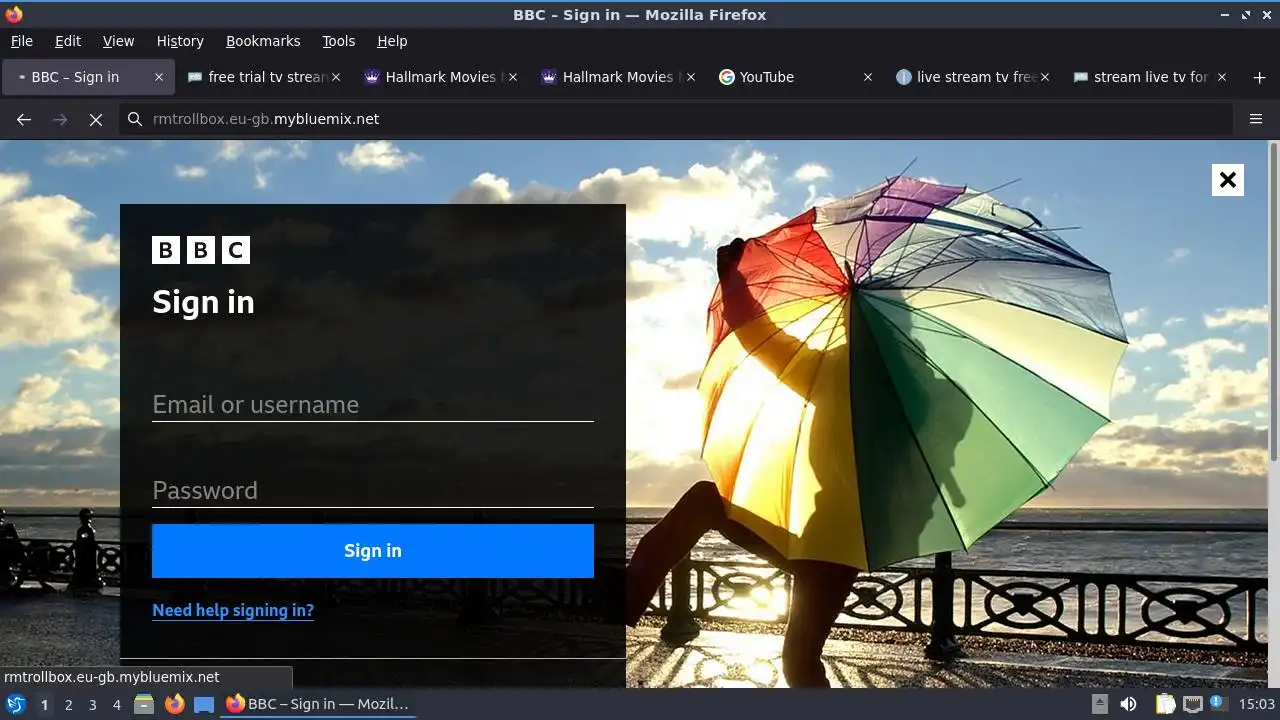Viewport: 1280px width, 720px height.
Task: Open the Firefox hamburger menu
Action: pos(1256,119)
